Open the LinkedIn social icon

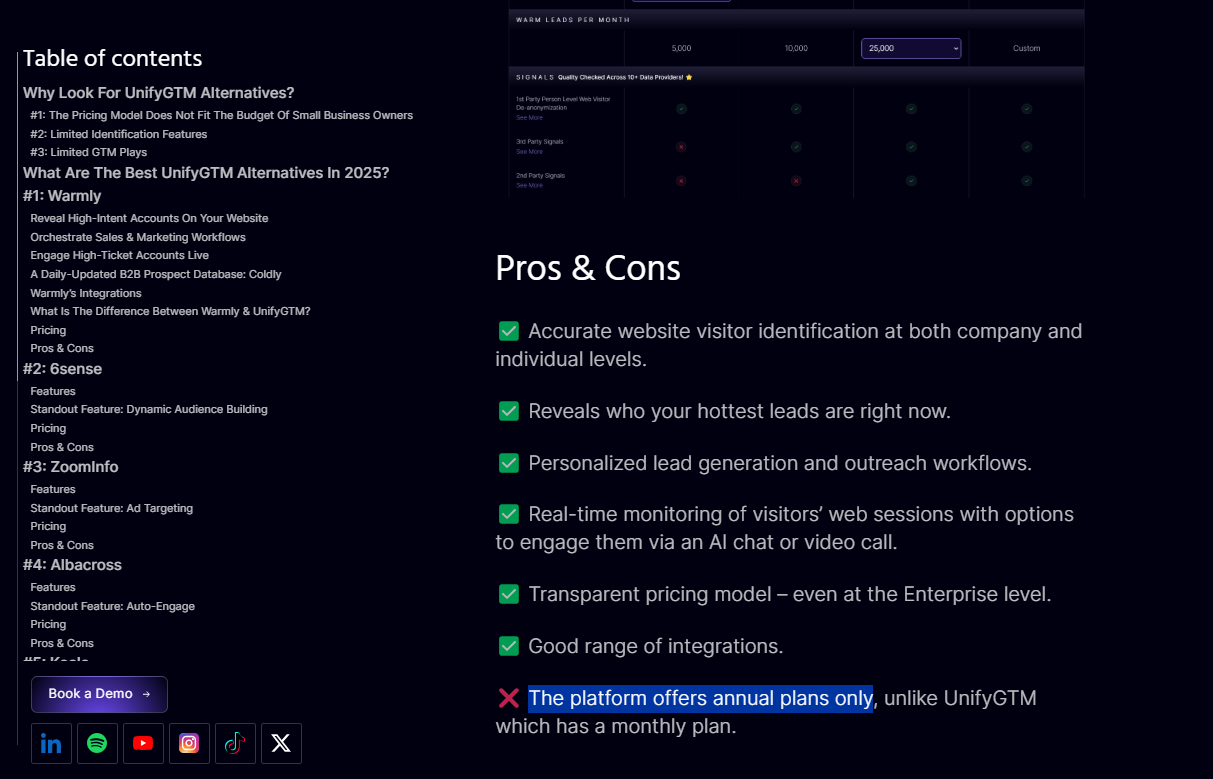(x=51, y=743)
